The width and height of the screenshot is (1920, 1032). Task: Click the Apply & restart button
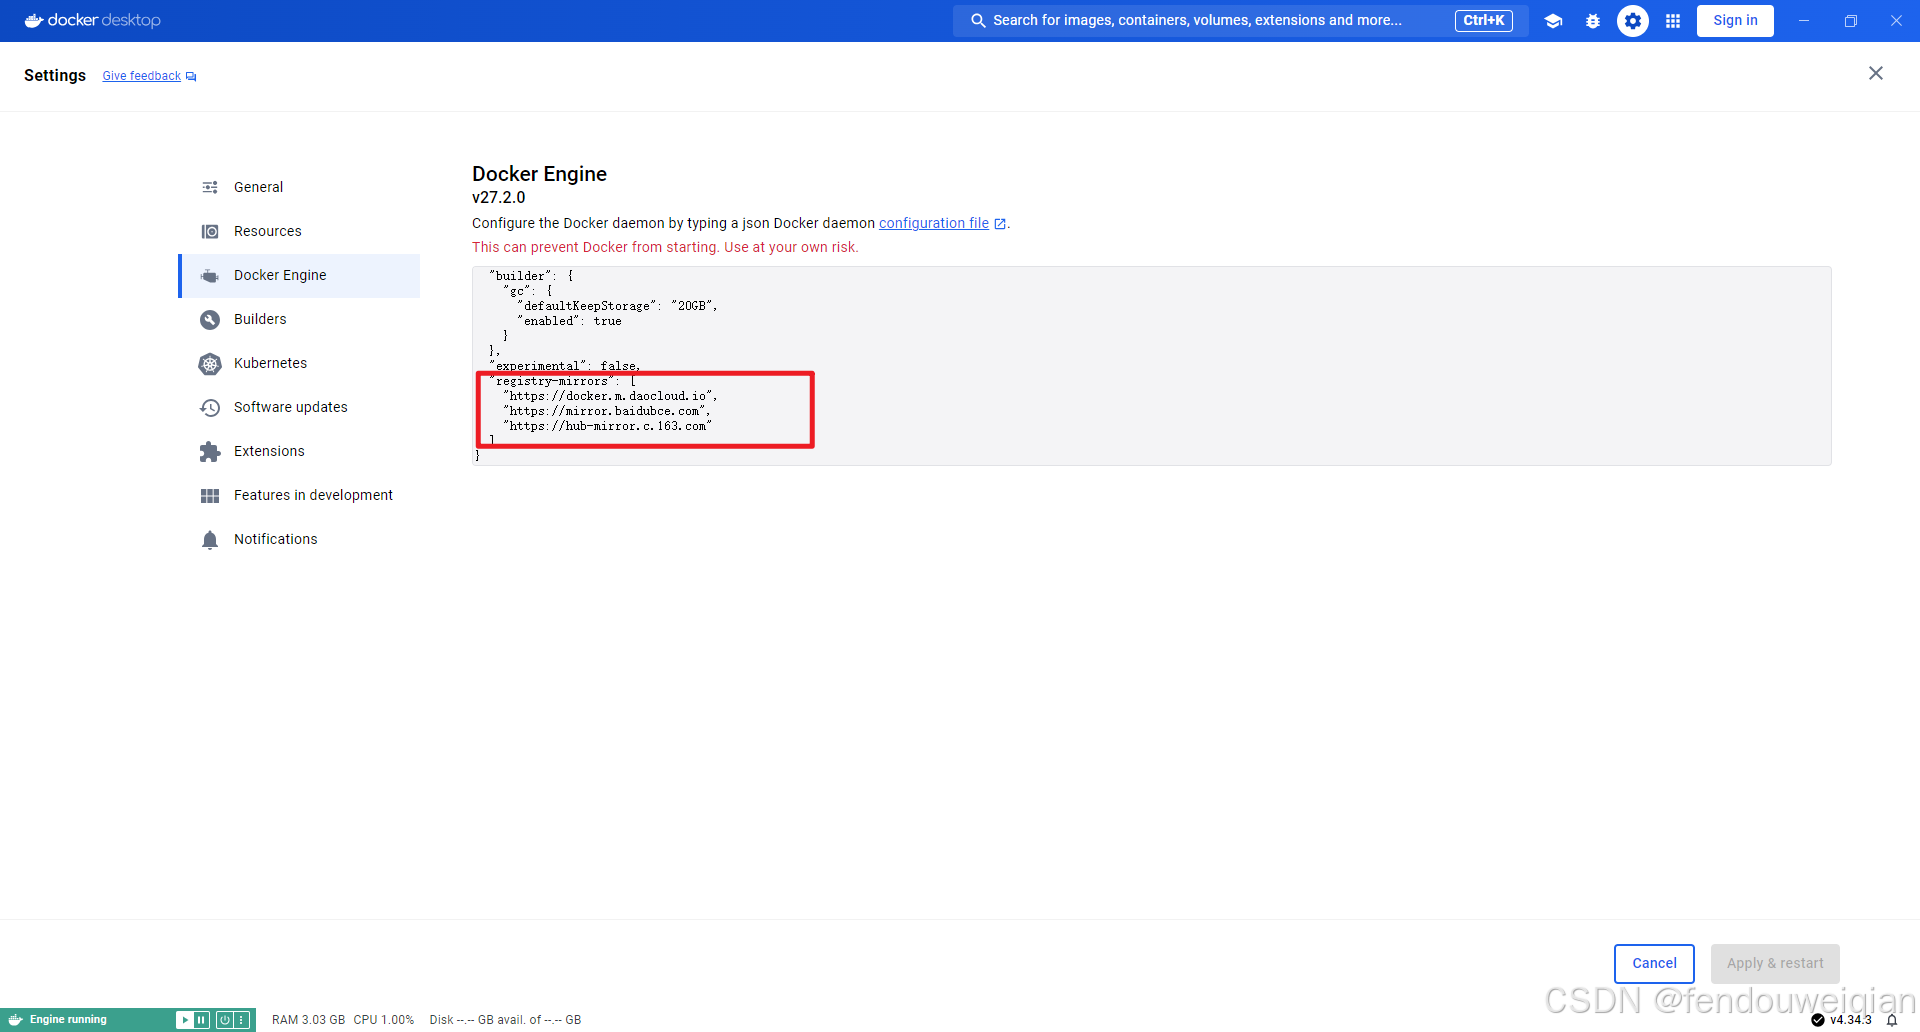[1775, 963]
